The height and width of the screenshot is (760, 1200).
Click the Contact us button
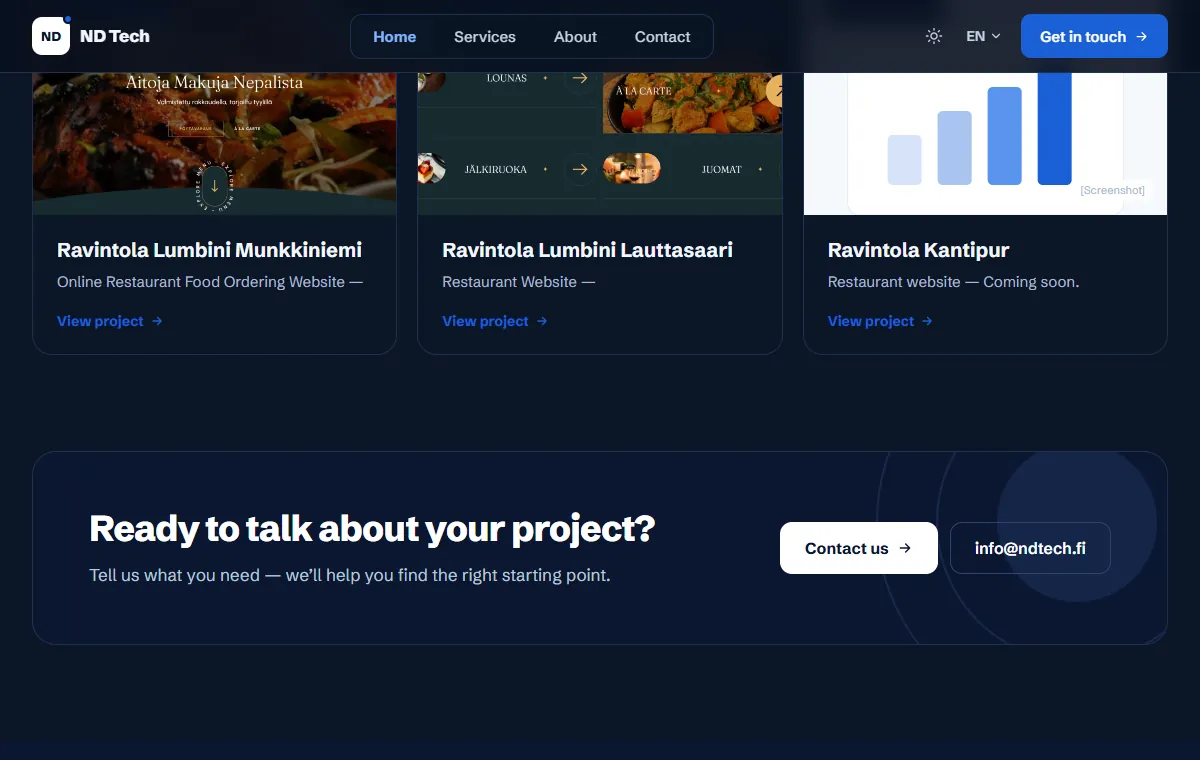pos(859,548)
